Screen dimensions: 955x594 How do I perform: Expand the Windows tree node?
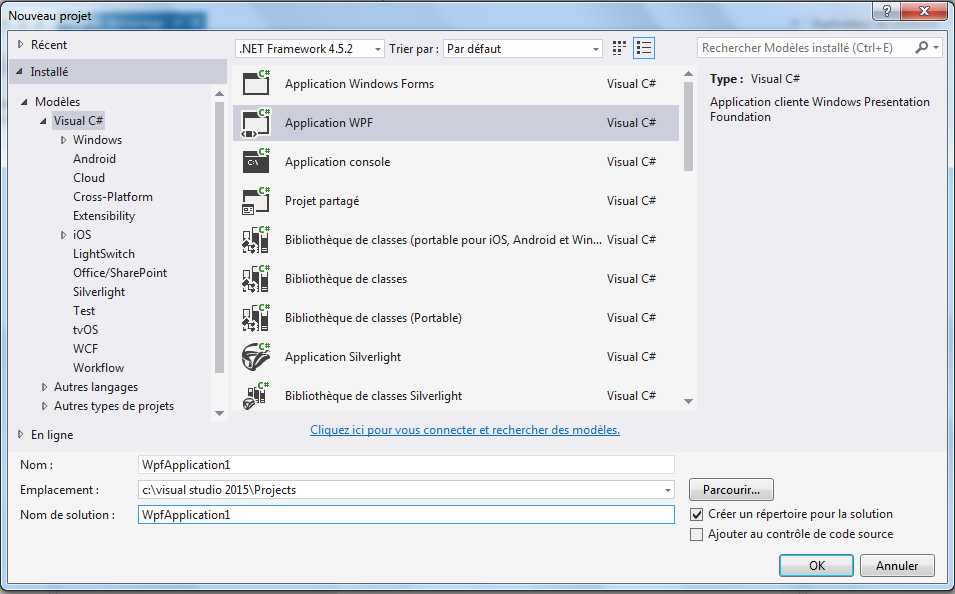tap(63, 139)
